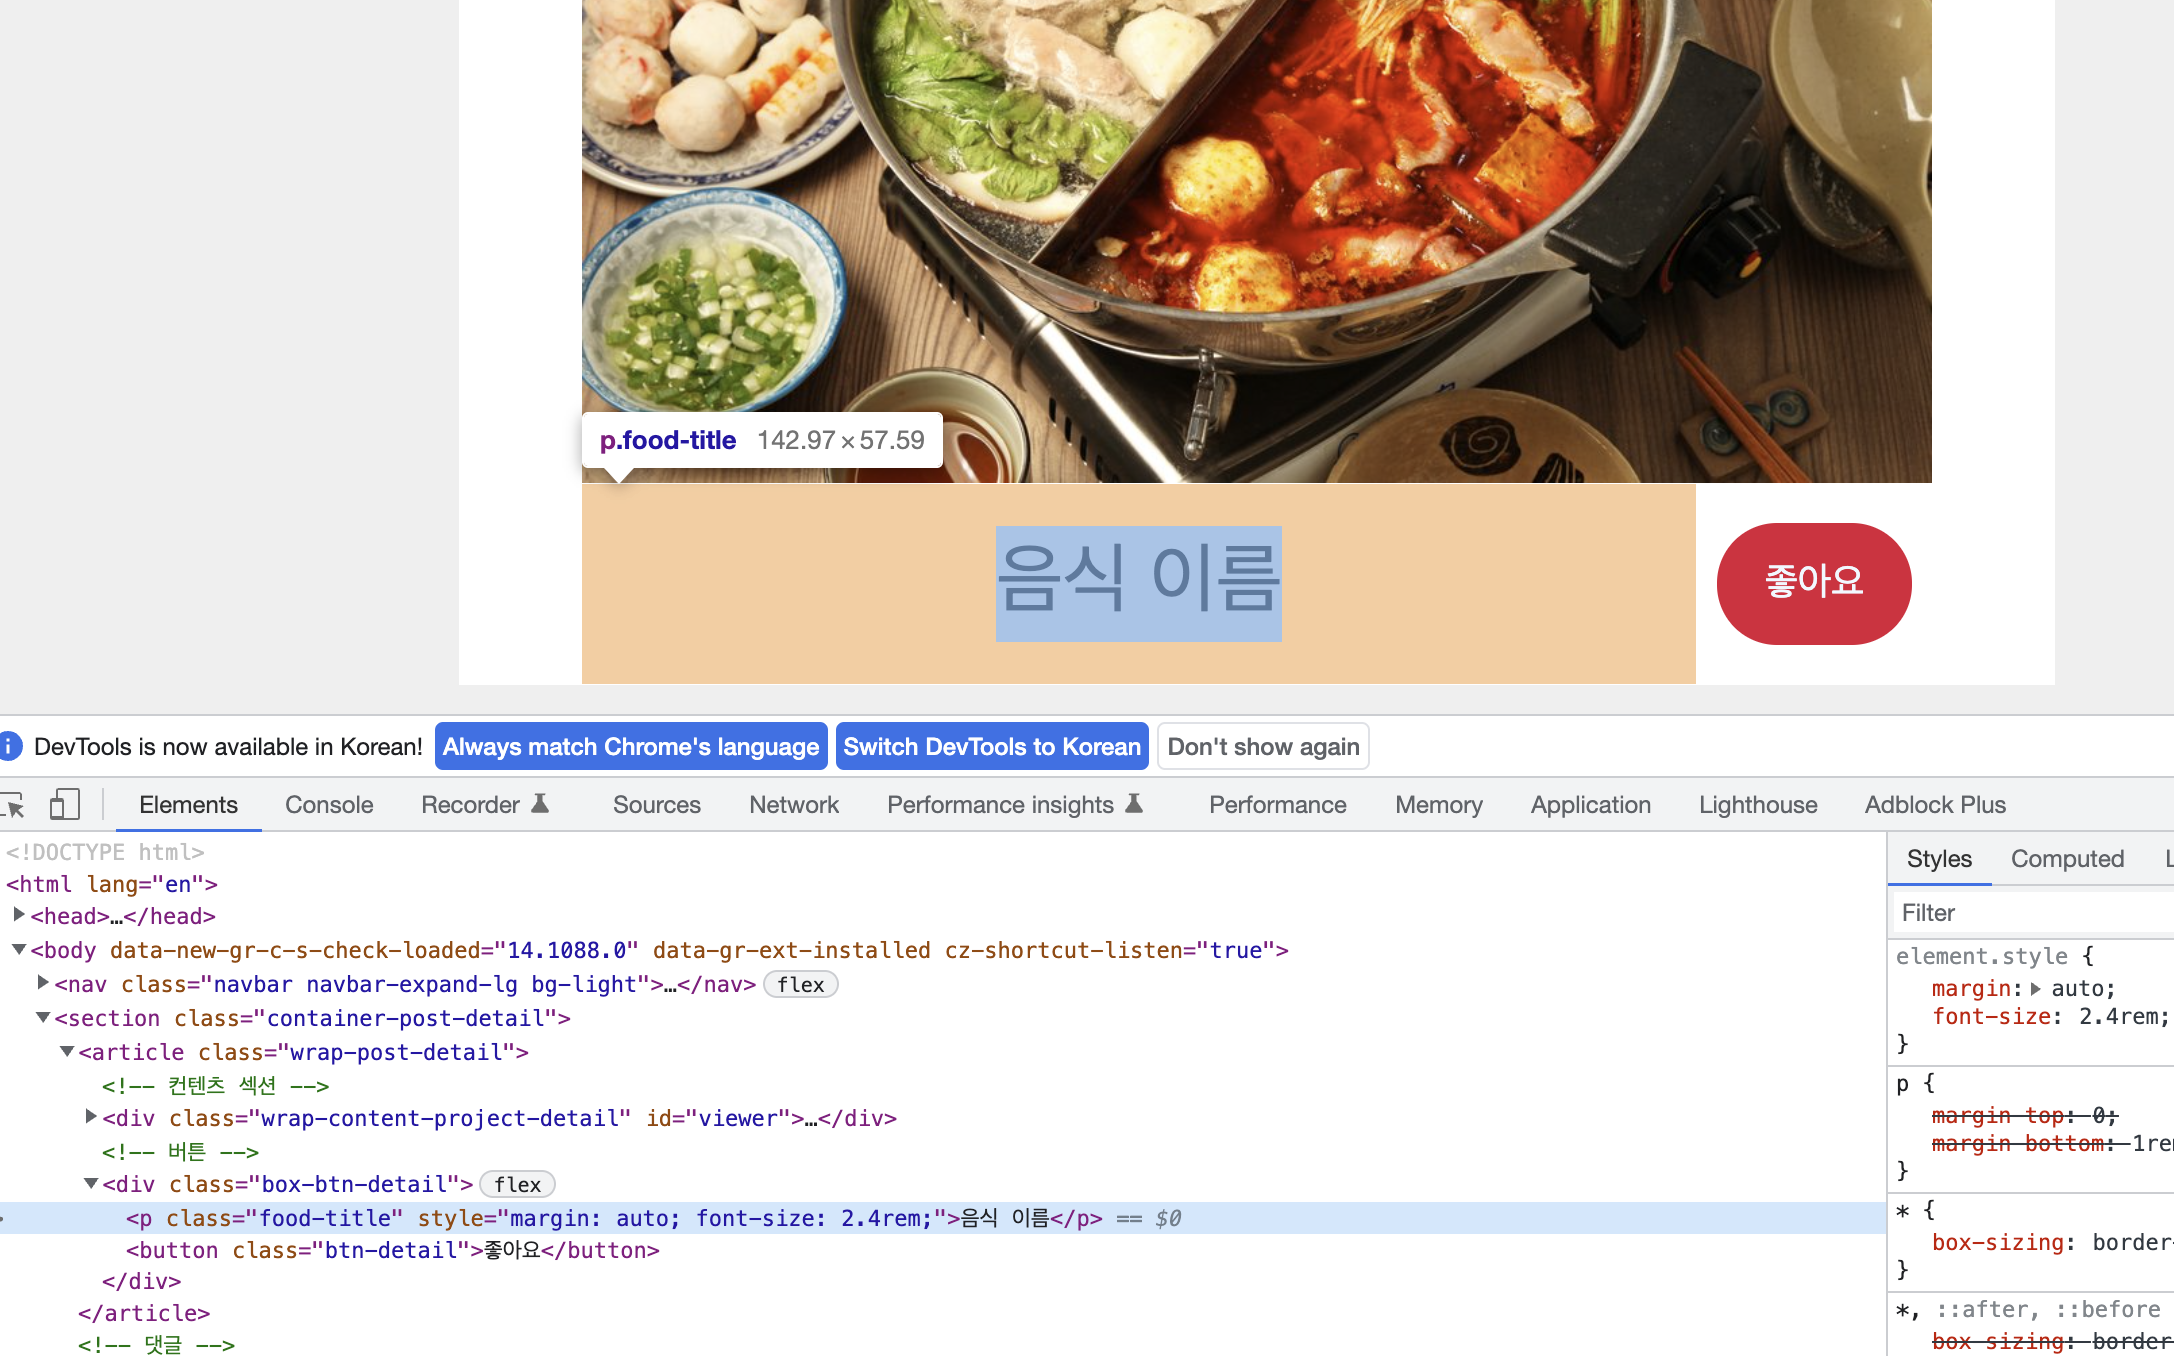
Task: Select the 댓글 comment line
Action: pos(156,1344)
